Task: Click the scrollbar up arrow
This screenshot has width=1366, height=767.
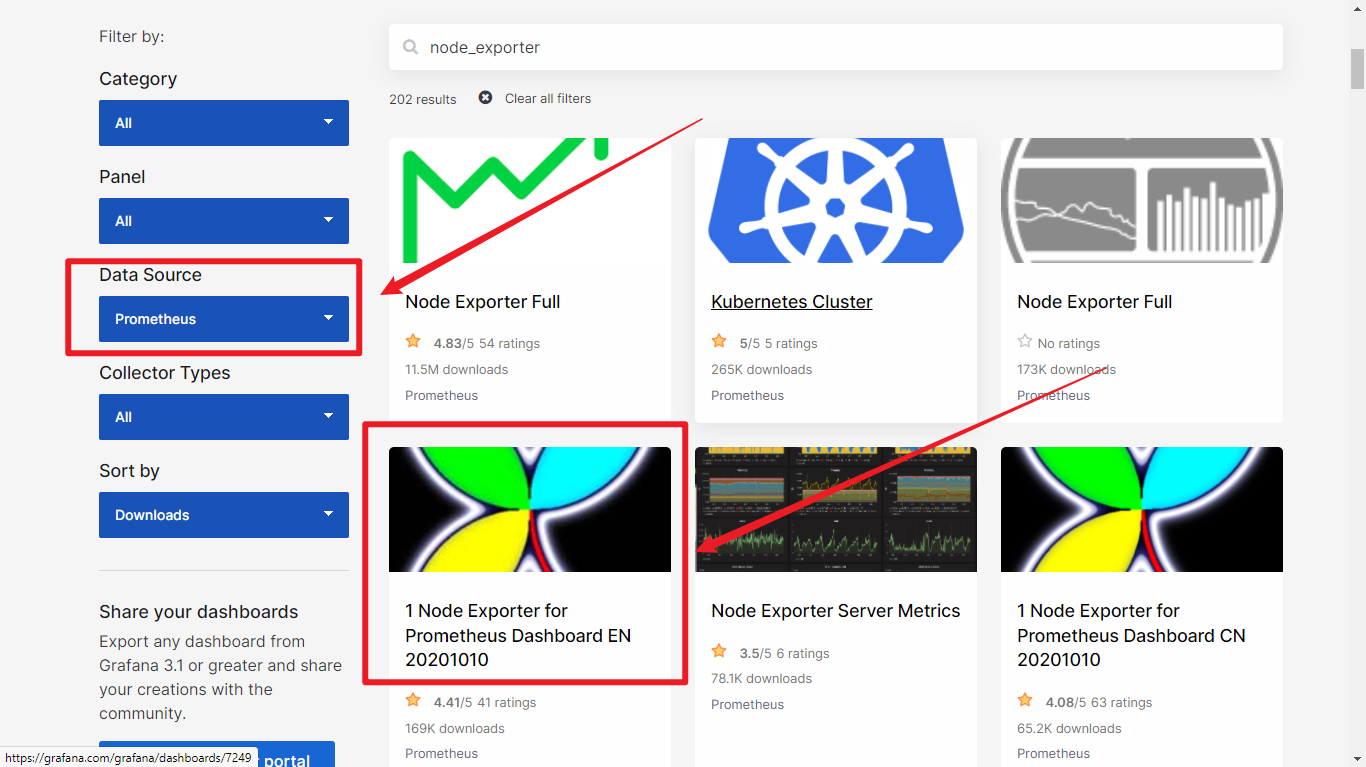Action: pos(1357,8)
